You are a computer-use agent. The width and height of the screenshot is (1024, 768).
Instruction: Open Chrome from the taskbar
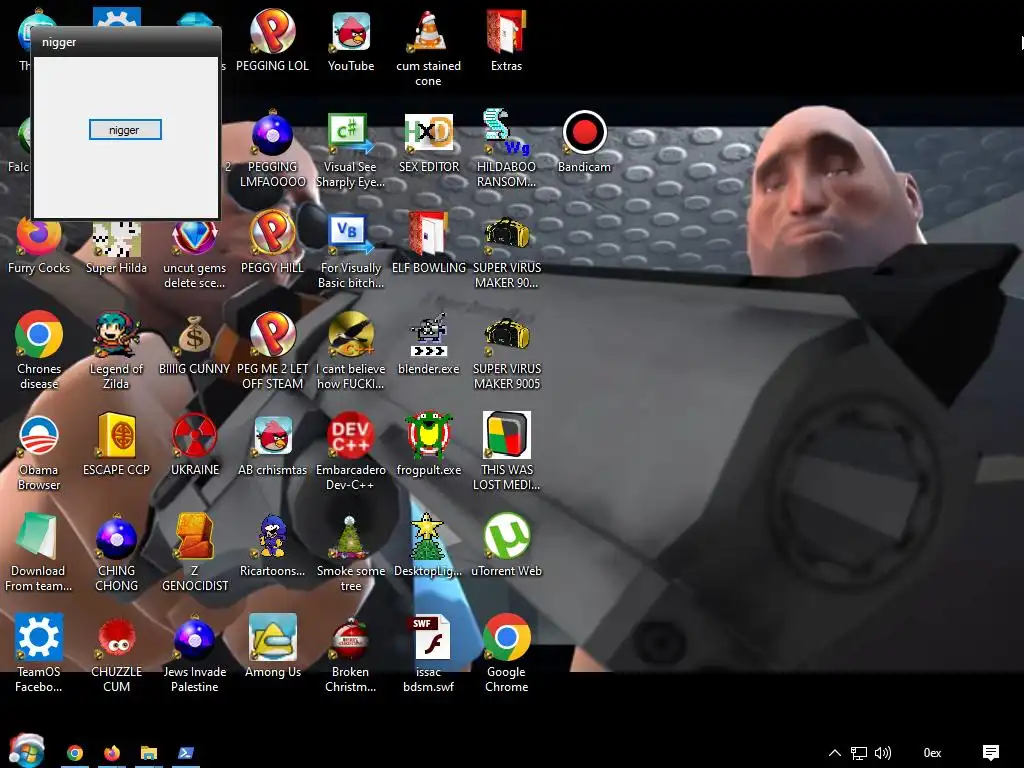pyautogui.click(x=75, y=753)
